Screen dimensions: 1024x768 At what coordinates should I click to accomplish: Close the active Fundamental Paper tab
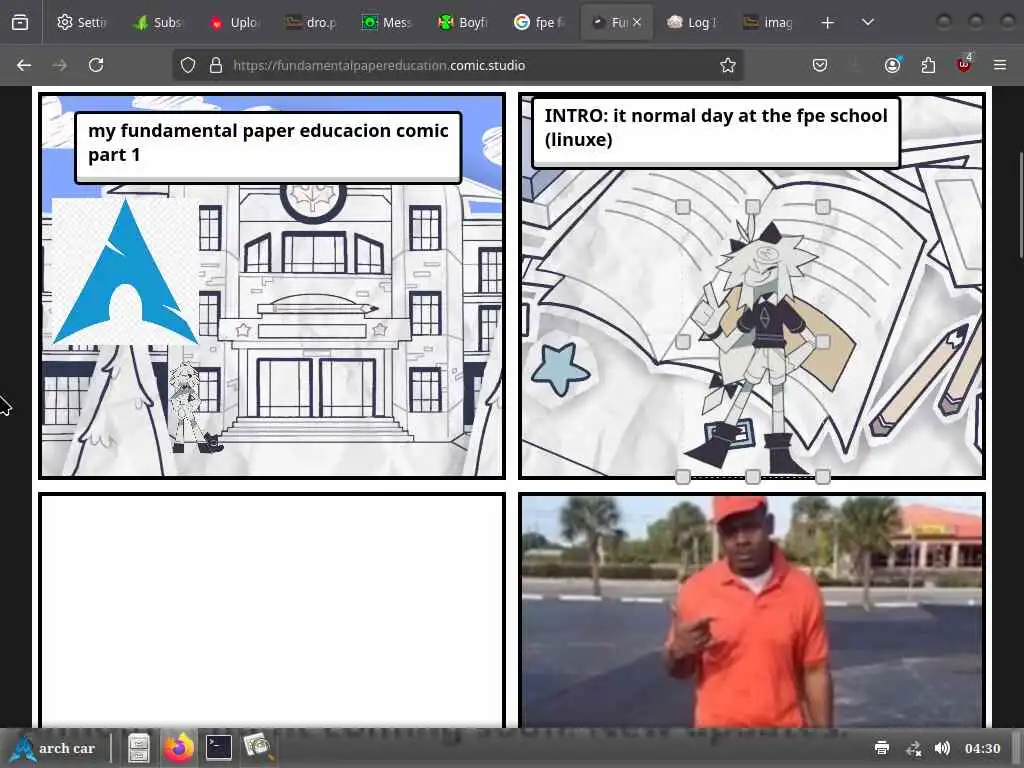[x=637, y=22]
